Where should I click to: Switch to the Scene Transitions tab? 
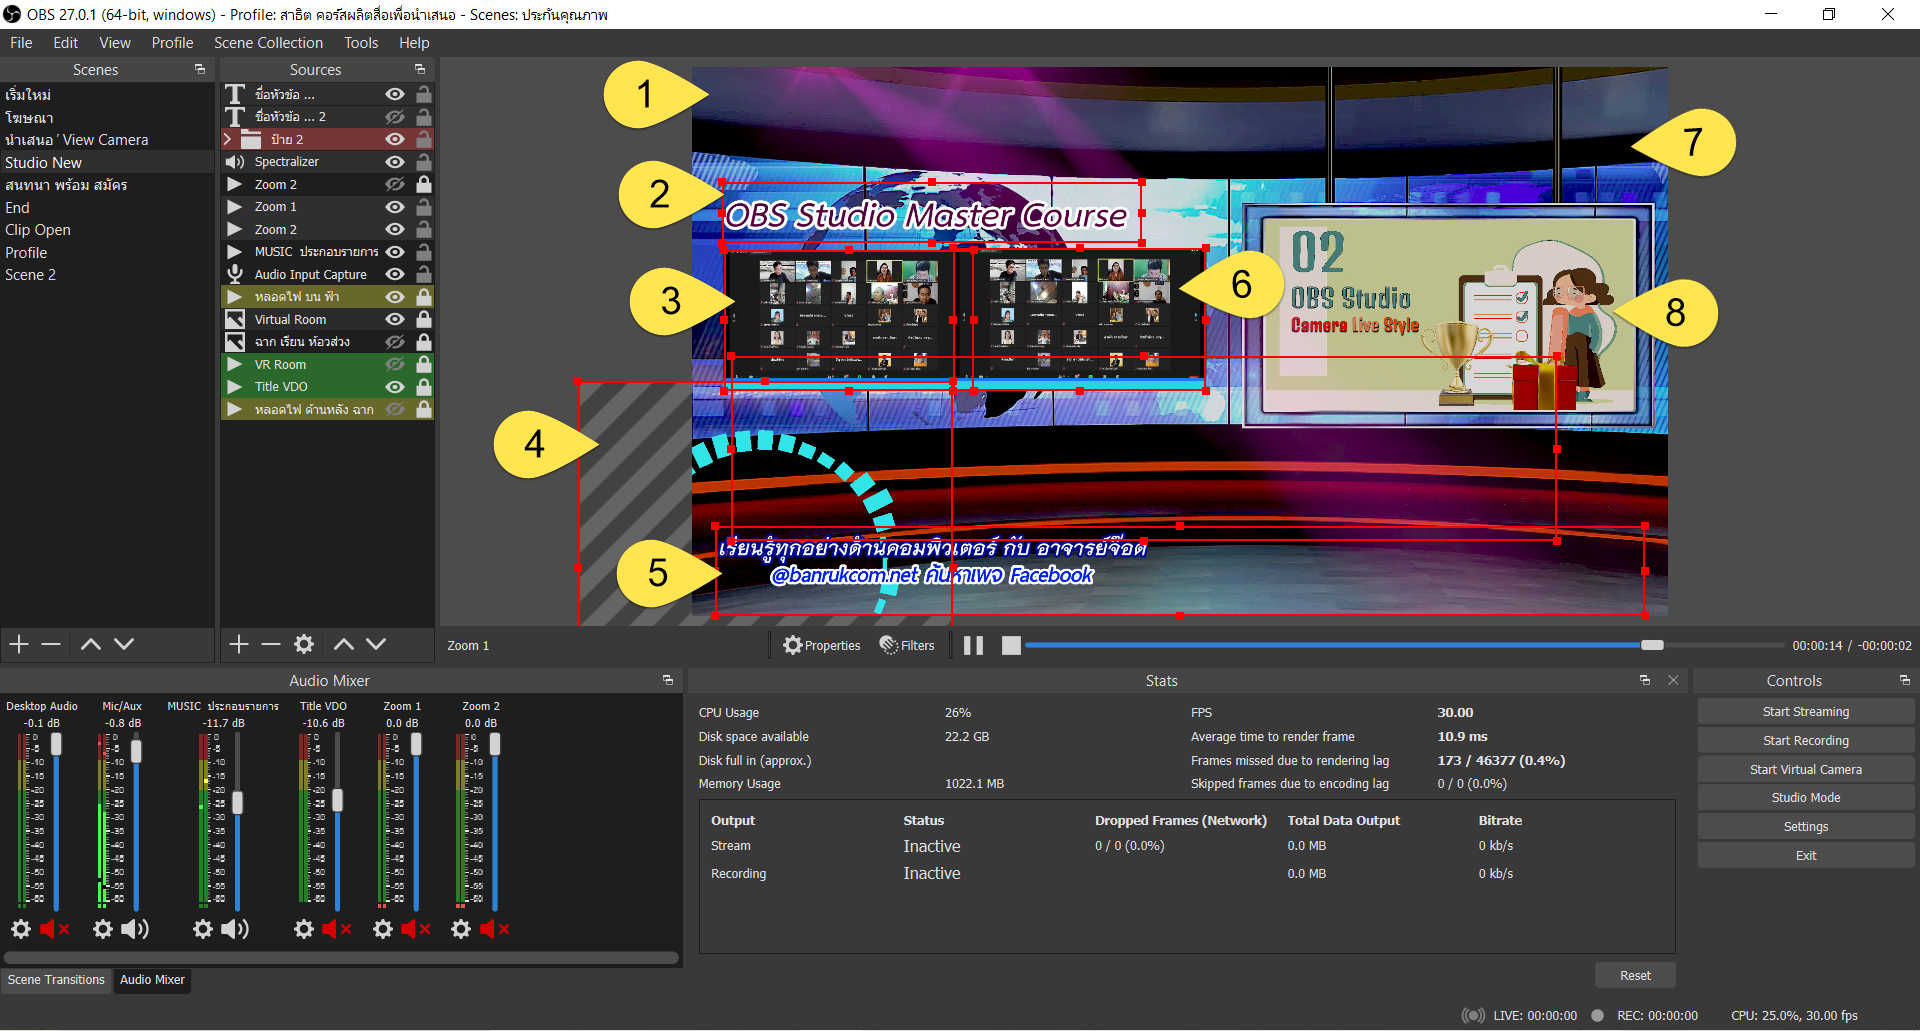click(x=56, y=980)
